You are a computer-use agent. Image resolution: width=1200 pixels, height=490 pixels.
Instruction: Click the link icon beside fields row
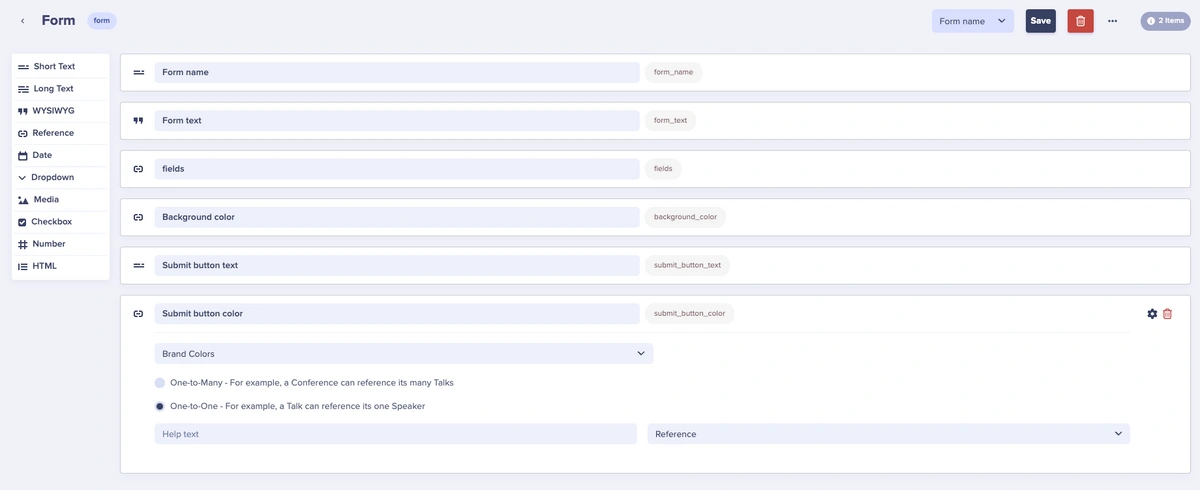[138, 169]
